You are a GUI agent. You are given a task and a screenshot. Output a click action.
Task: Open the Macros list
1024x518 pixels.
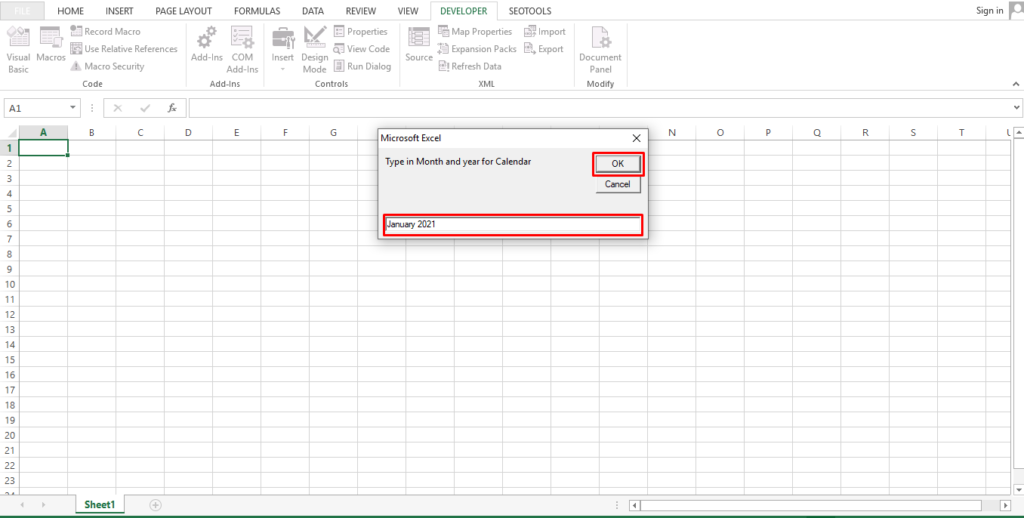point(51,46)
